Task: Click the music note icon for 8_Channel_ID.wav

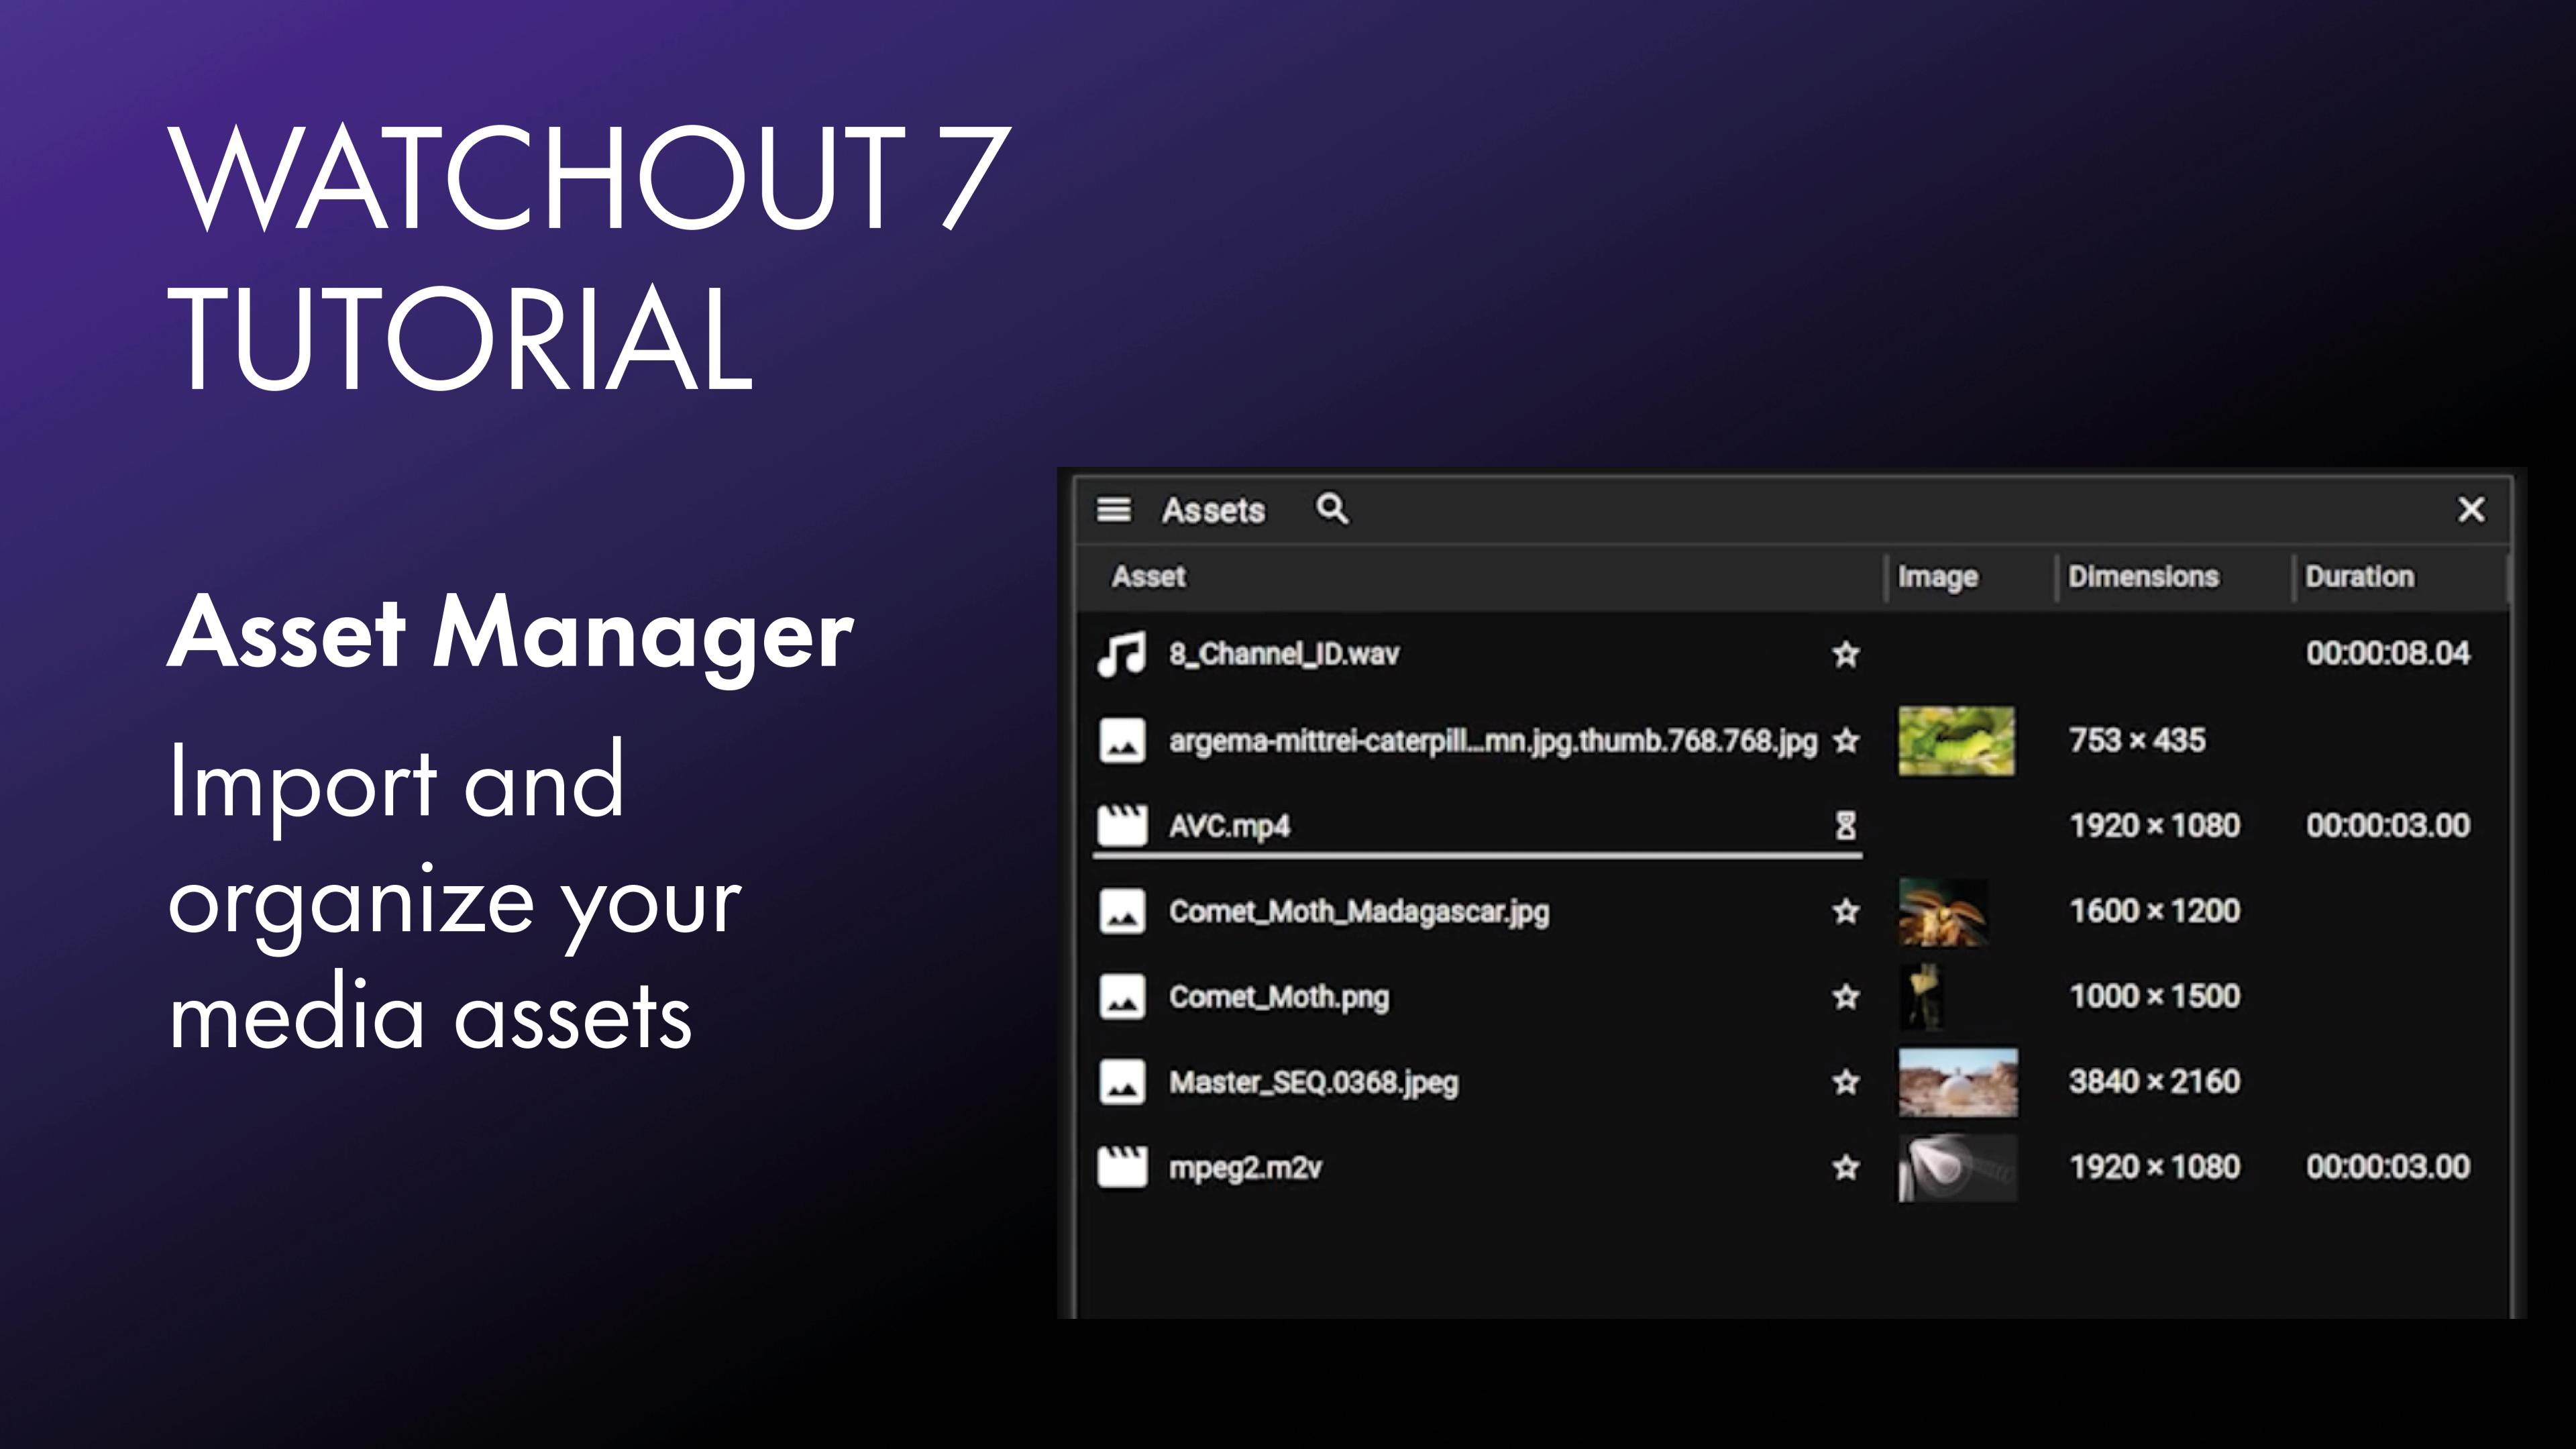Action: (1121, 654)
